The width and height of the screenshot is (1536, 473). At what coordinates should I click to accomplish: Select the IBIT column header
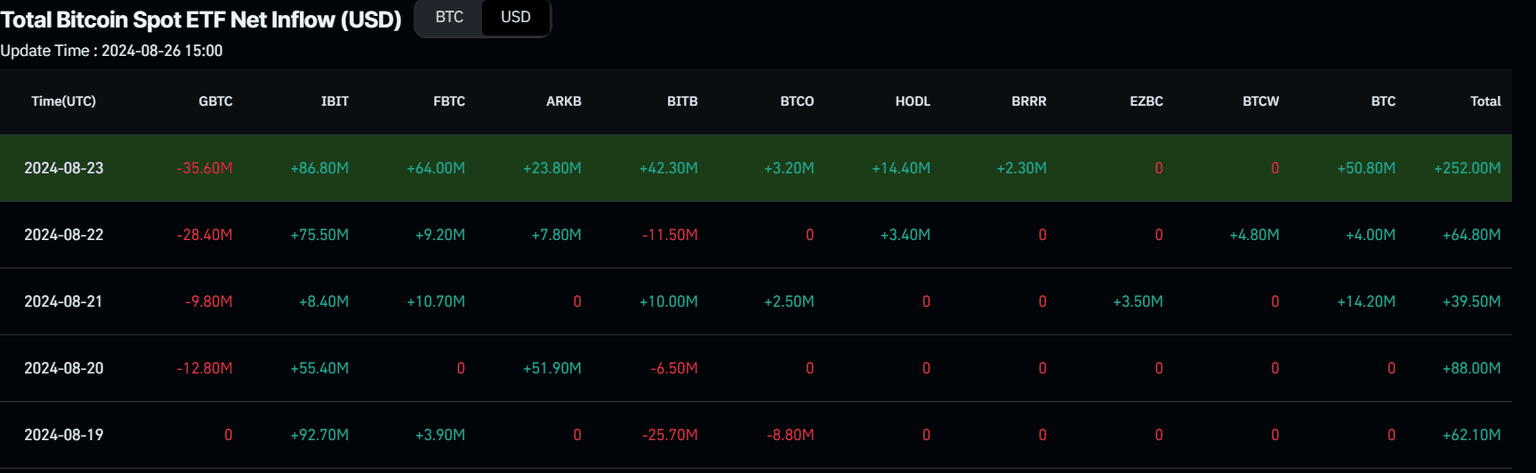point(334,101)
